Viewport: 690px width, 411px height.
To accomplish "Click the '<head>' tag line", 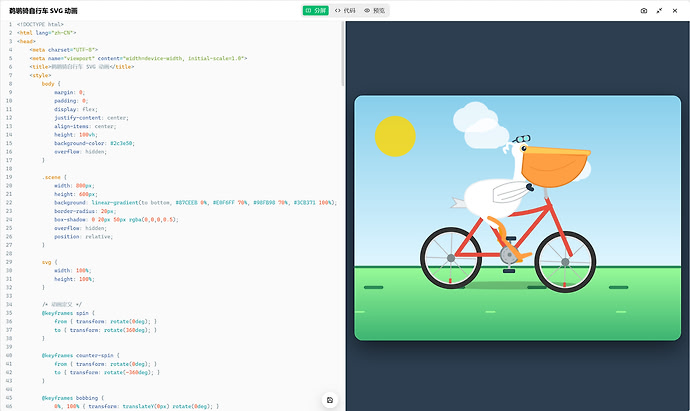I will point(26,41).
